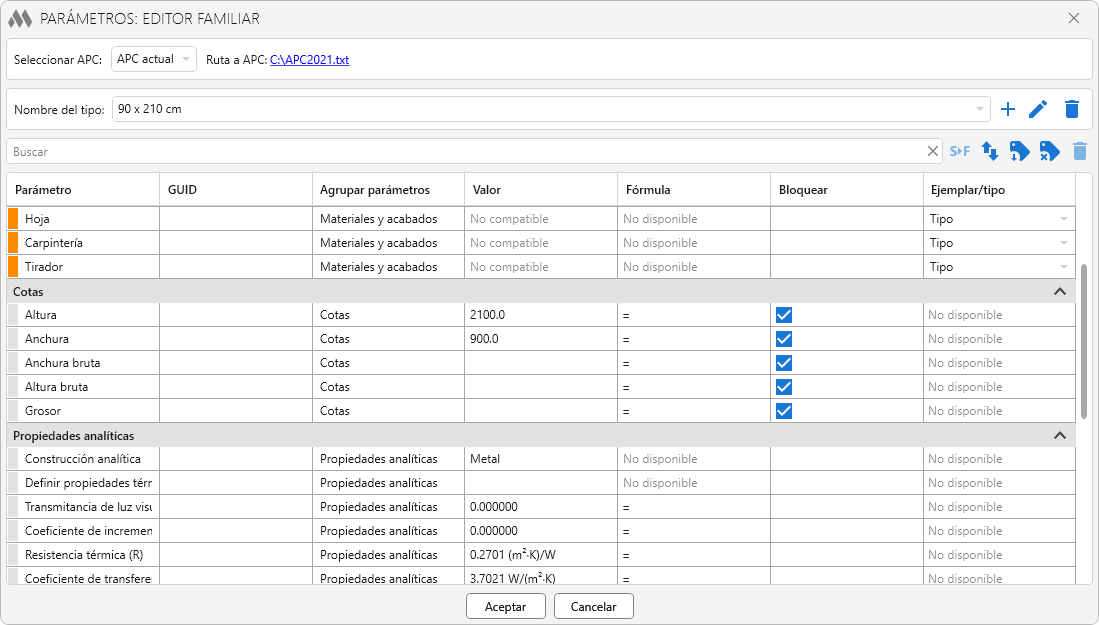Open the Ejemplar/tipo dropdown for Hoja
The image size is (1099, 625).
click(1063, 219)
